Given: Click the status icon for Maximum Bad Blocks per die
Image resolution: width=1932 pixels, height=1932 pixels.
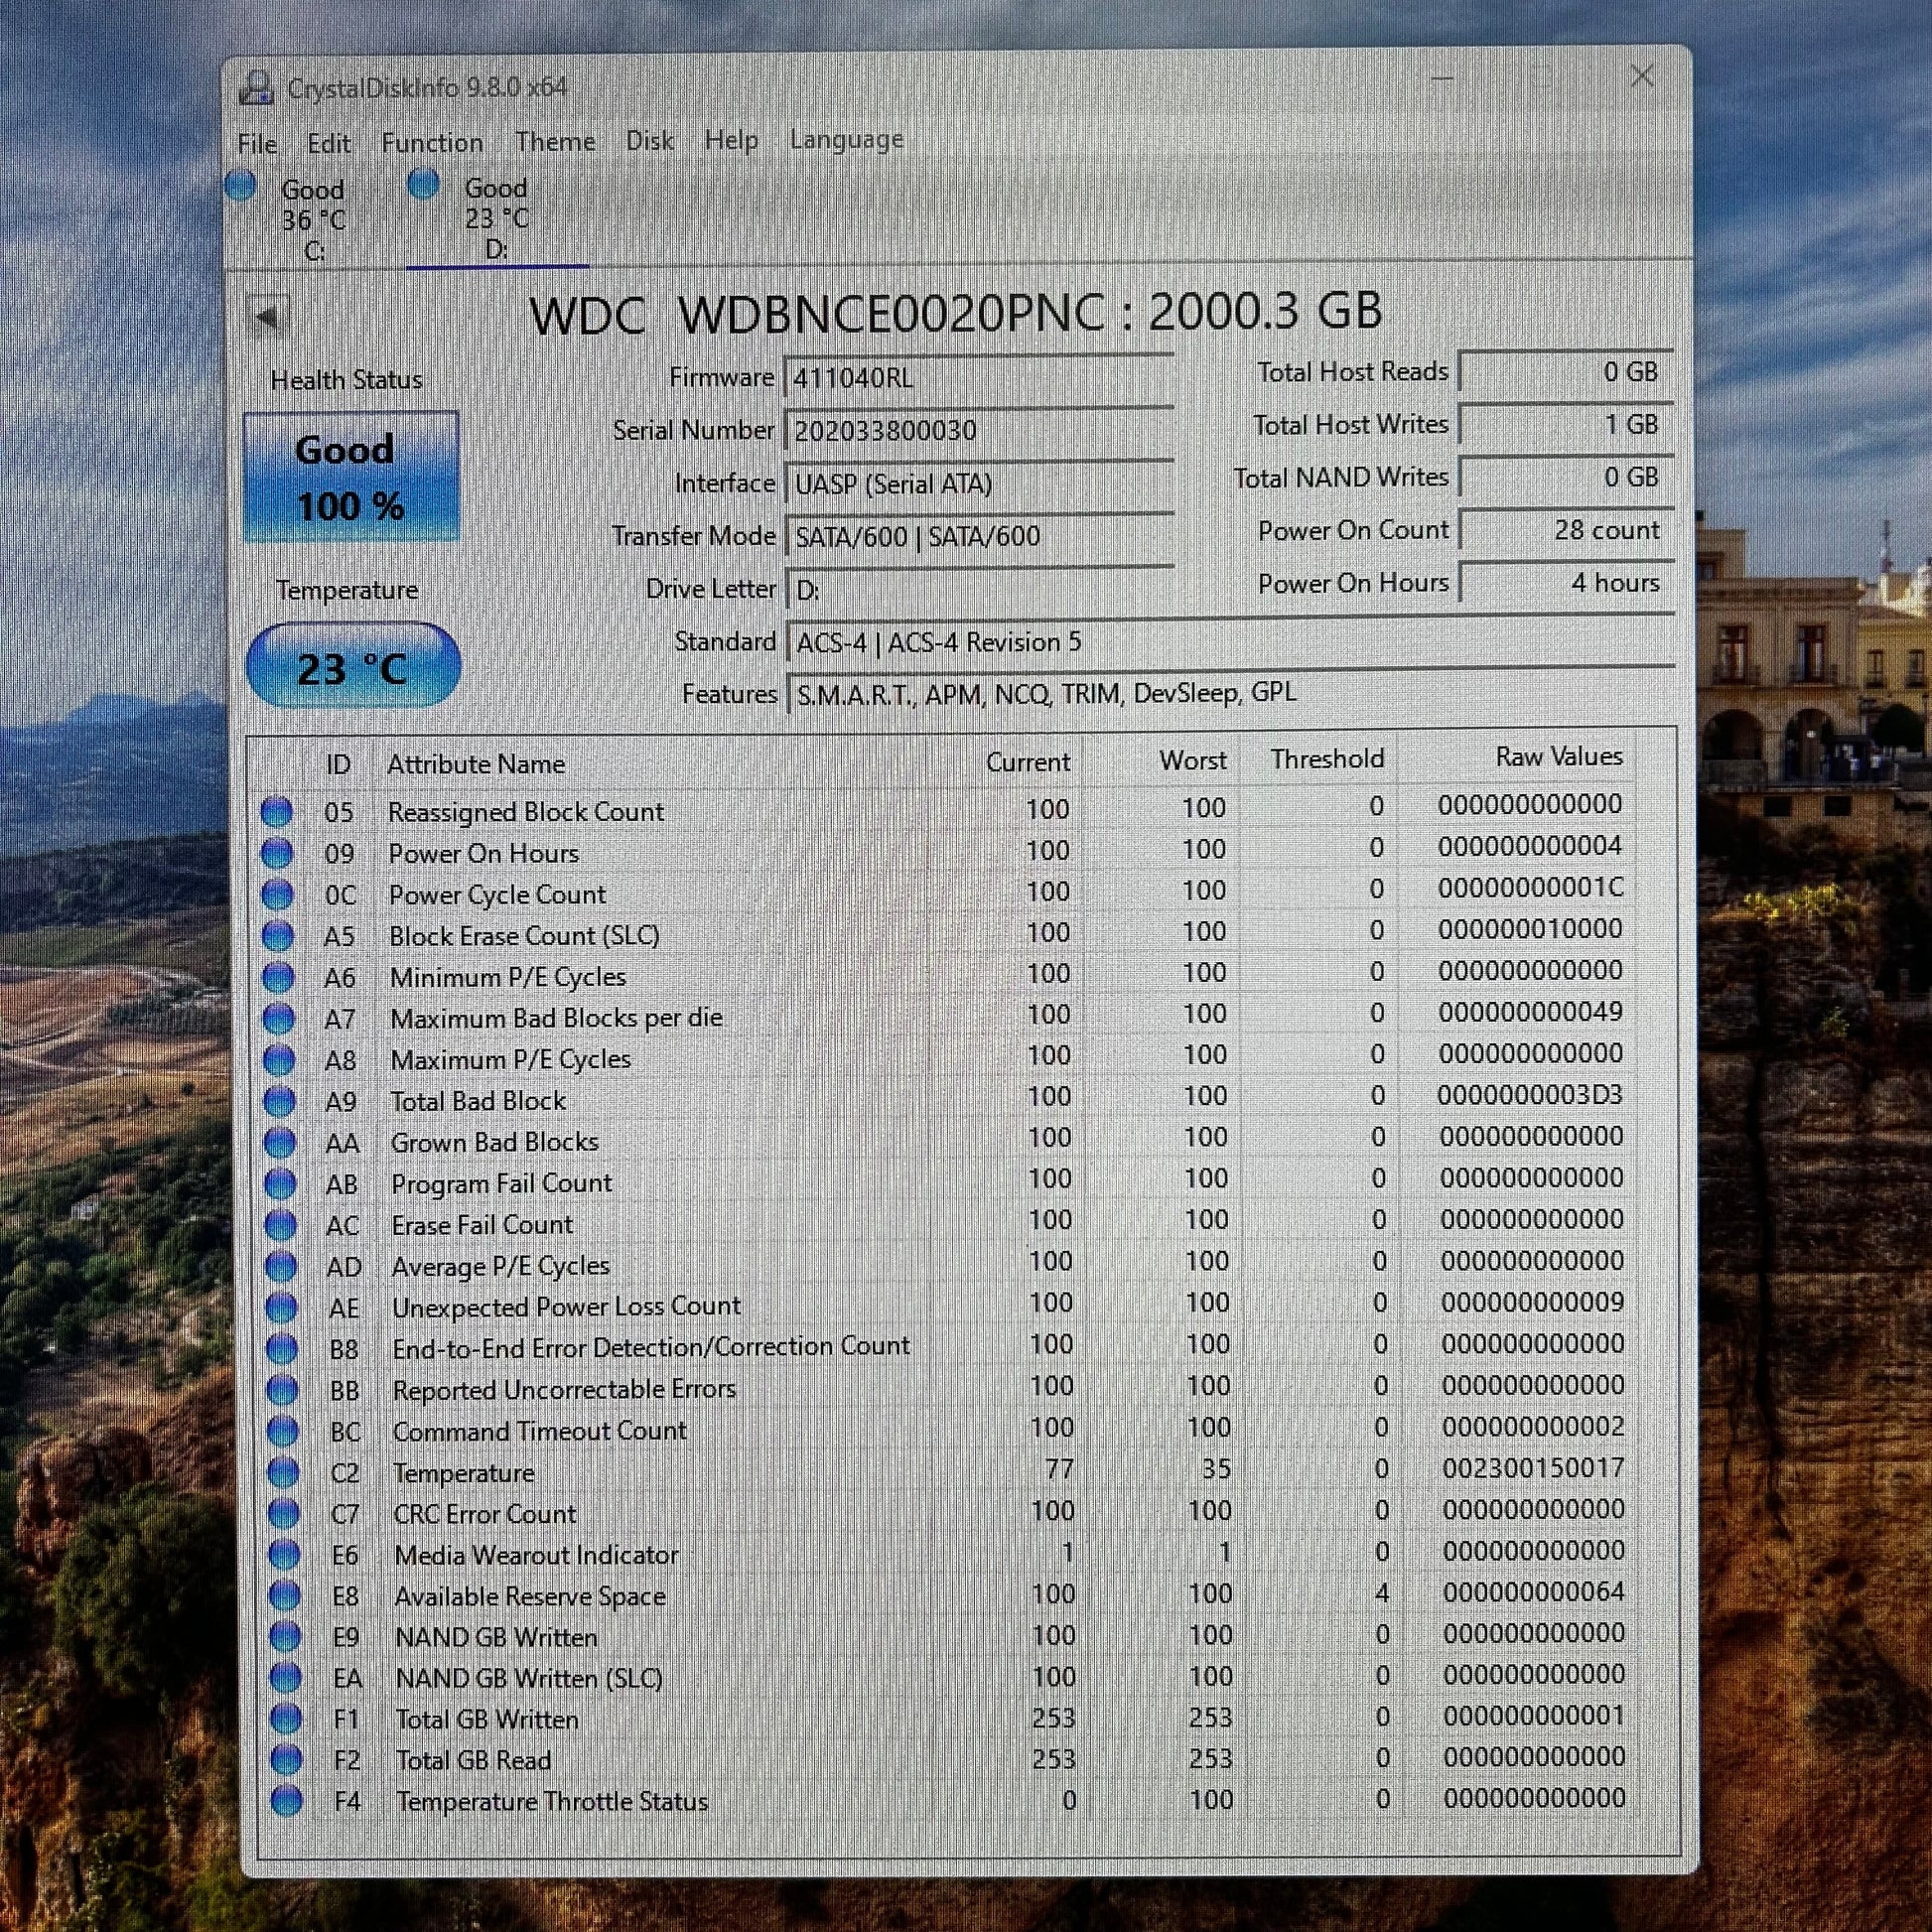Looking at the screenshot, I should click(x=279, y=1018).
